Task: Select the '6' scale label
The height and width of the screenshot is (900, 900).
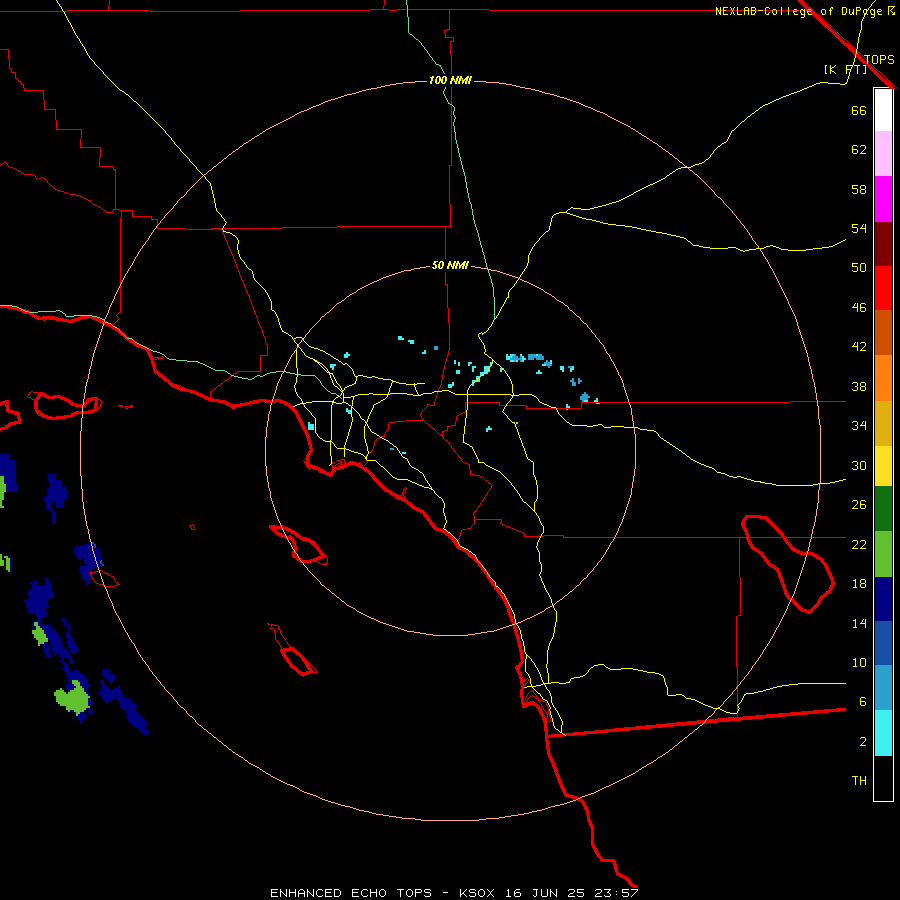Action: pyautogui.click(x=862, y=701)
